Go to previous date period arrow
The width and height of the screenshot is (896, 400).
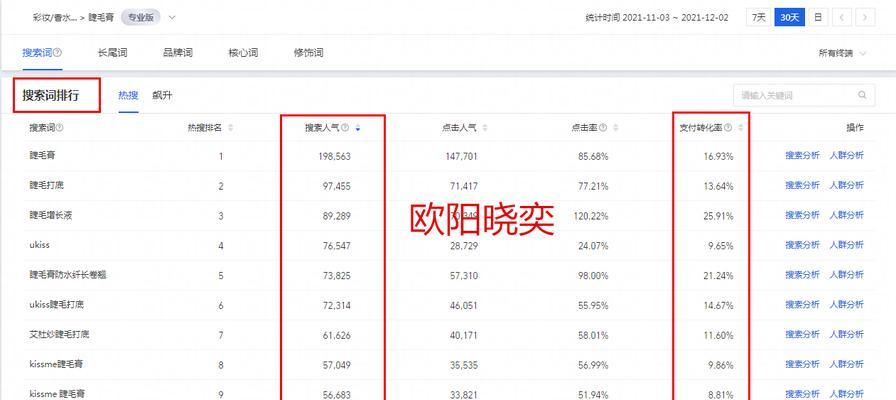point(842,18)
